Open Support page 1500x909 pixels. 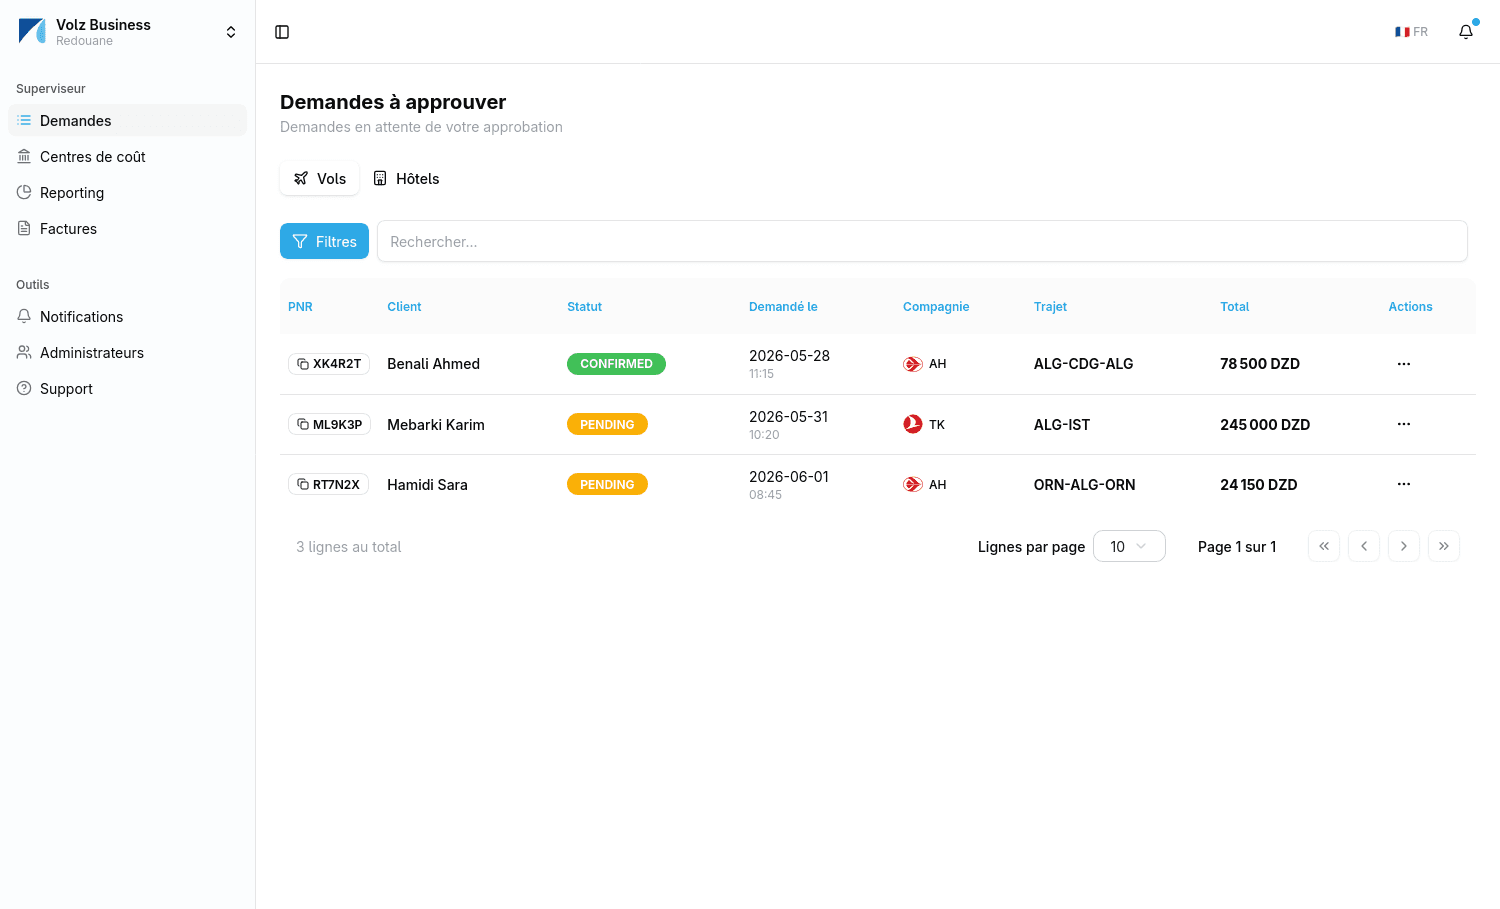(x=127, y=388)
